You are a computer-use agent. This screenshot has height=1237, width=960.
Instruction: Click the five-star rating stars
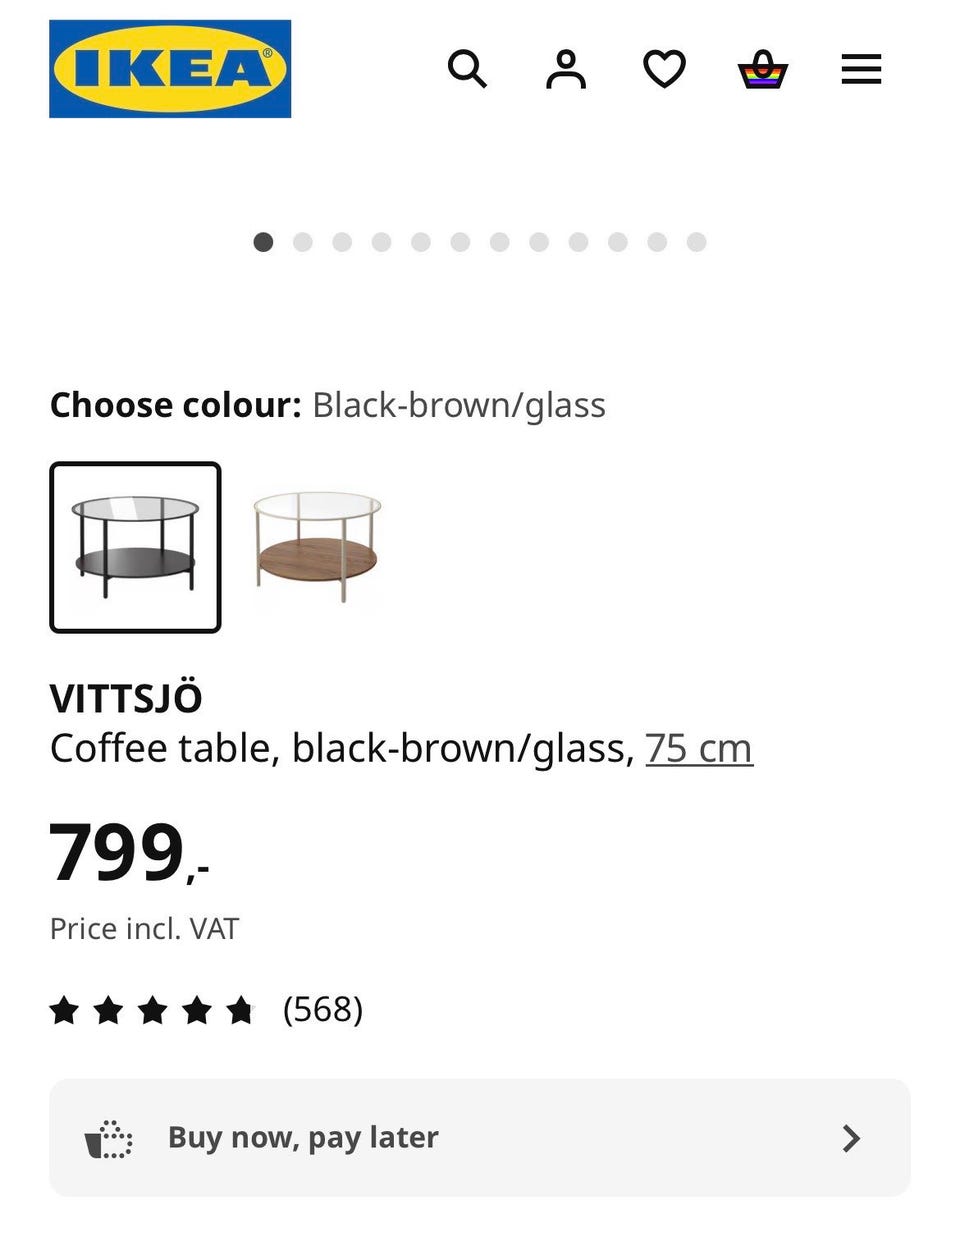(x=152, y=1010)
